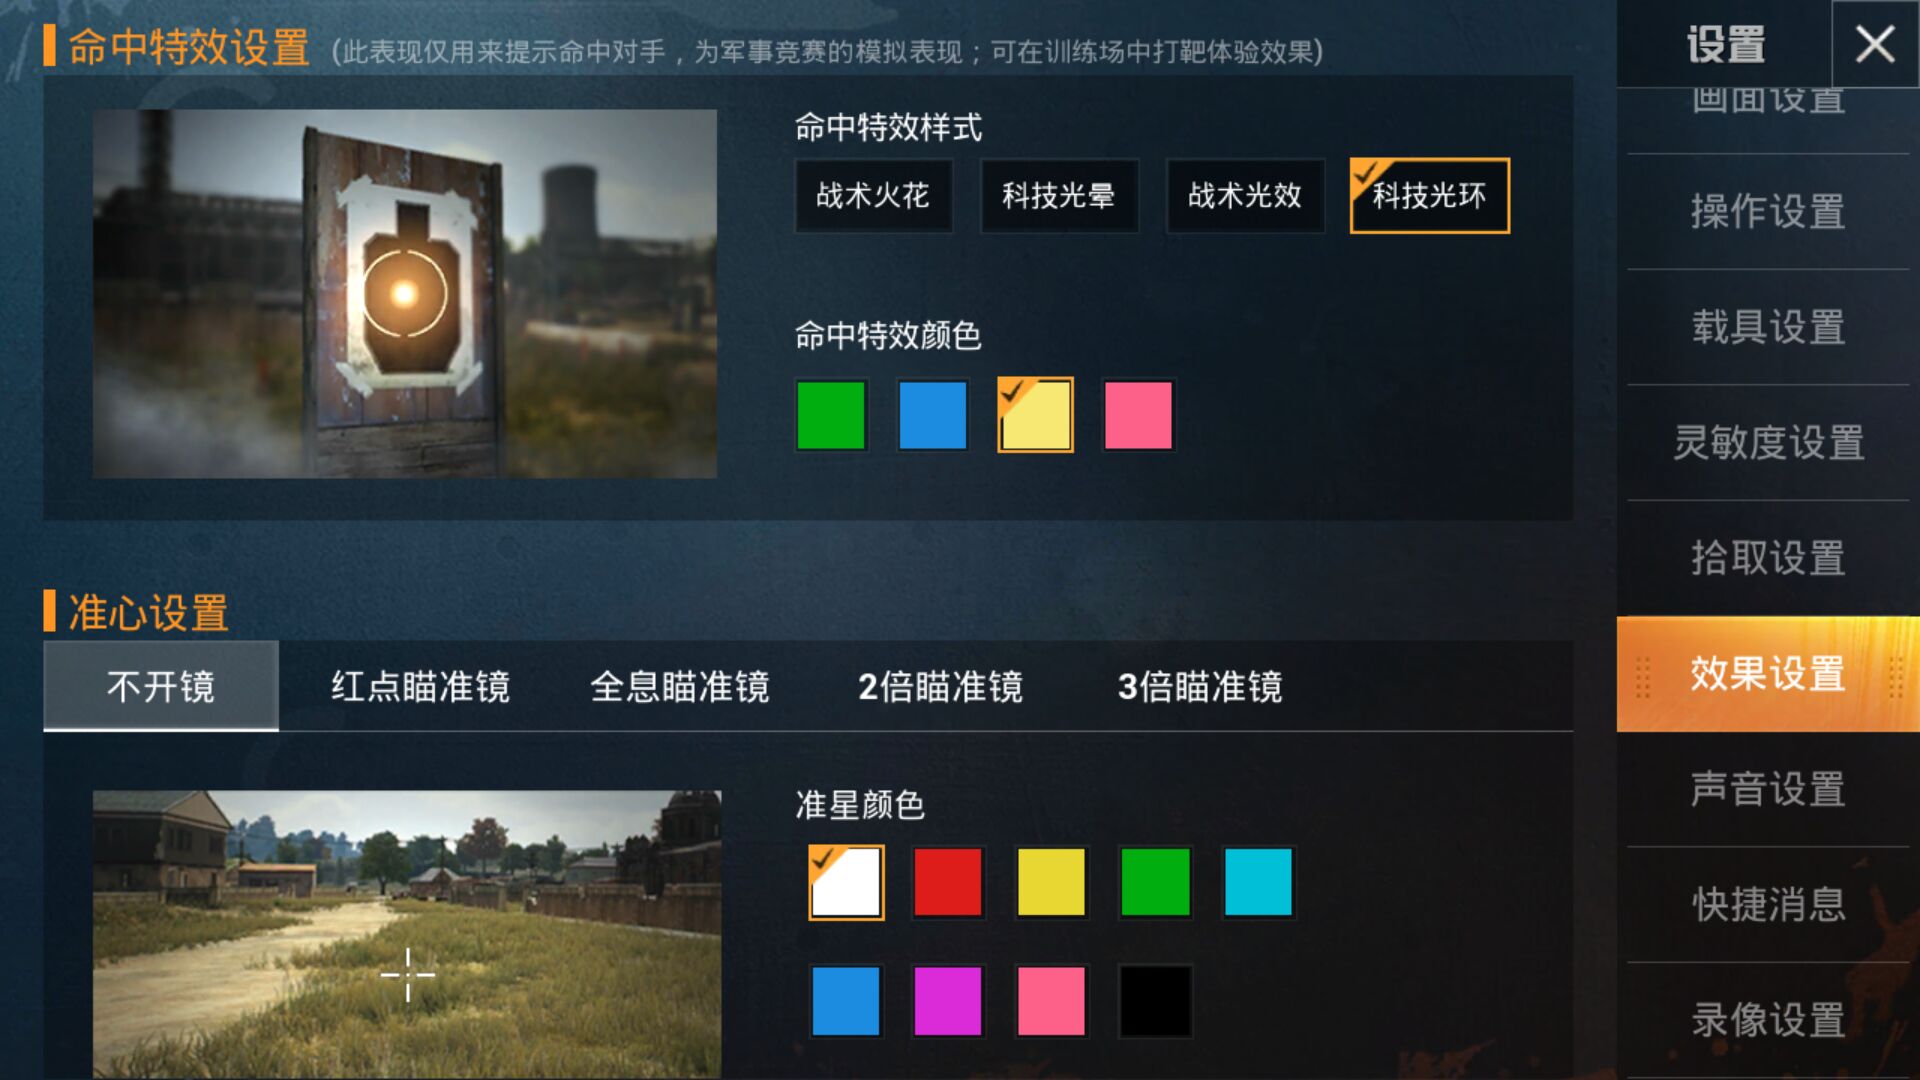Viewport: 1920px width, 1080px height.
Task: Choose pink hit effect color
Action: (x=1138, y=415)
